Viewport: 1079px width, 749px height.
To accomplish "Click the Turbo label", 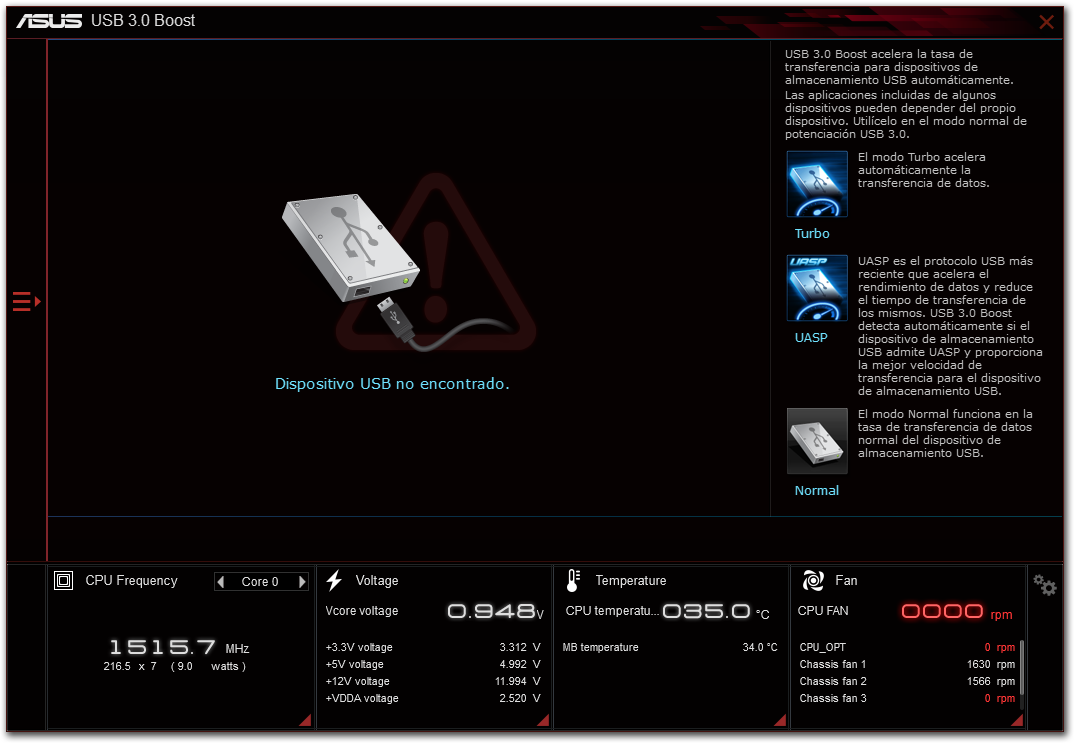I will pos(812,233).
